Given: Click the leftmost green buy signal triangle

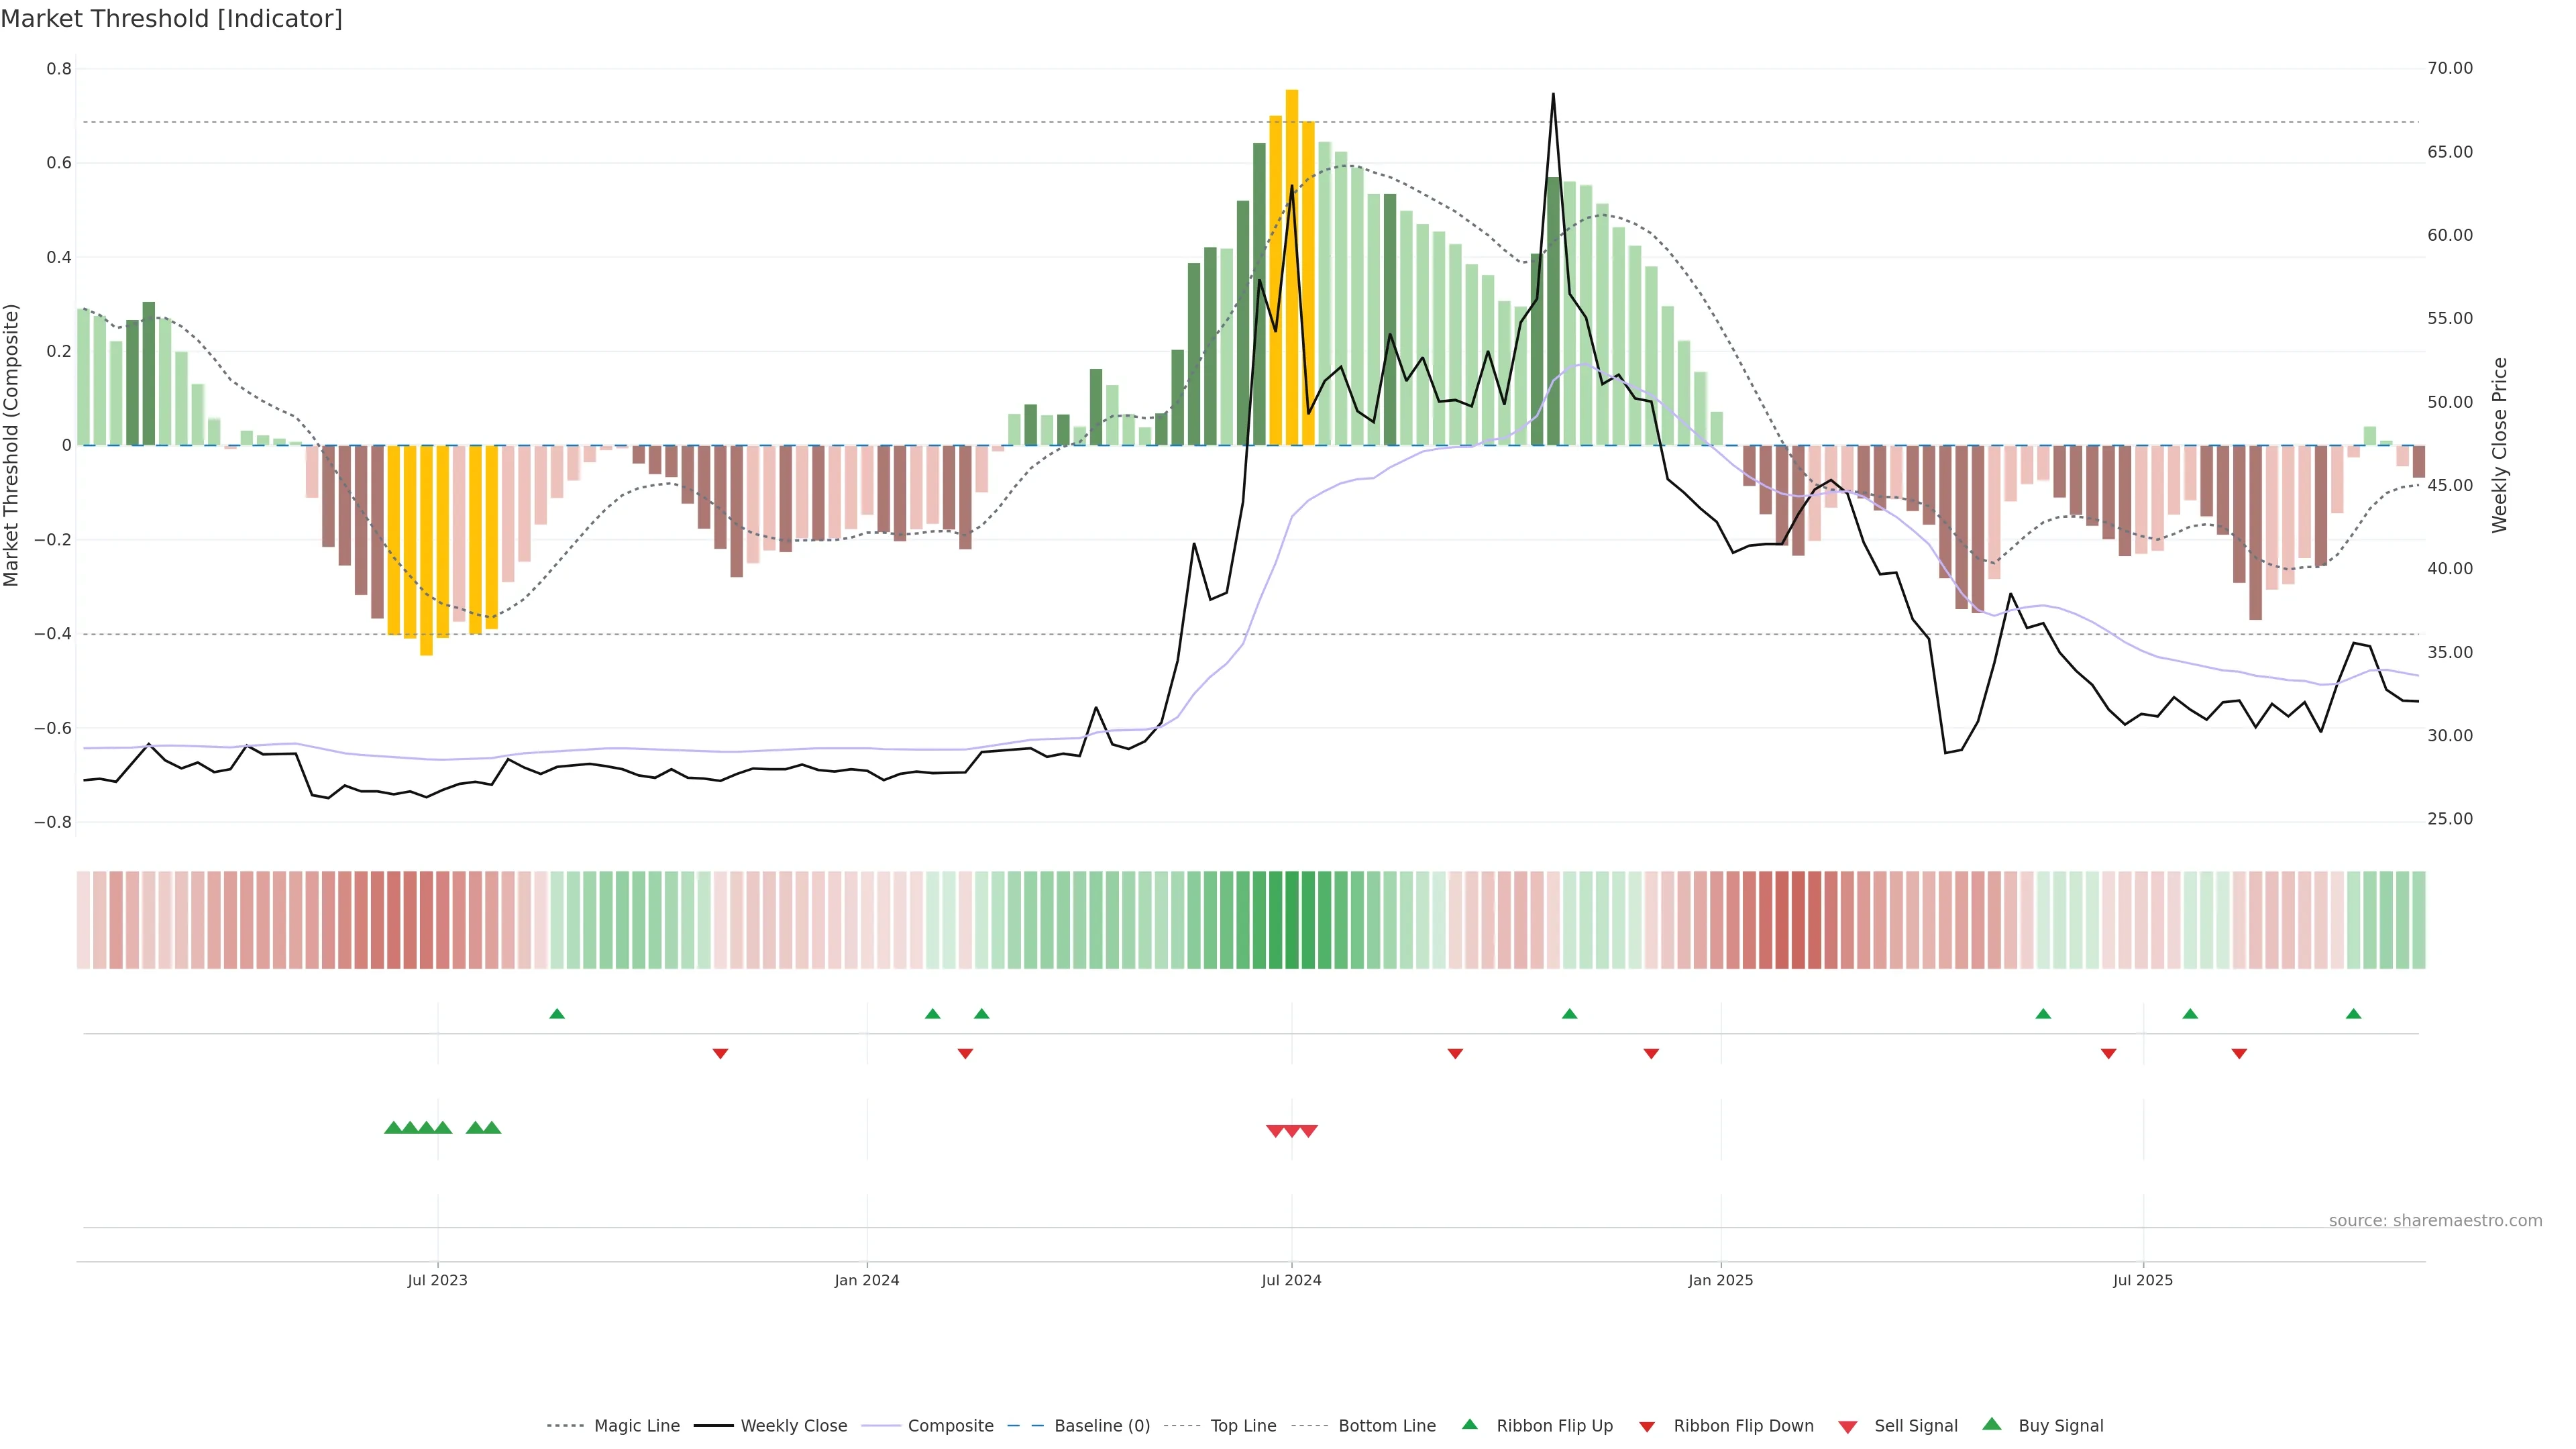Looking at the screenshot, I should coord(393,1127).
